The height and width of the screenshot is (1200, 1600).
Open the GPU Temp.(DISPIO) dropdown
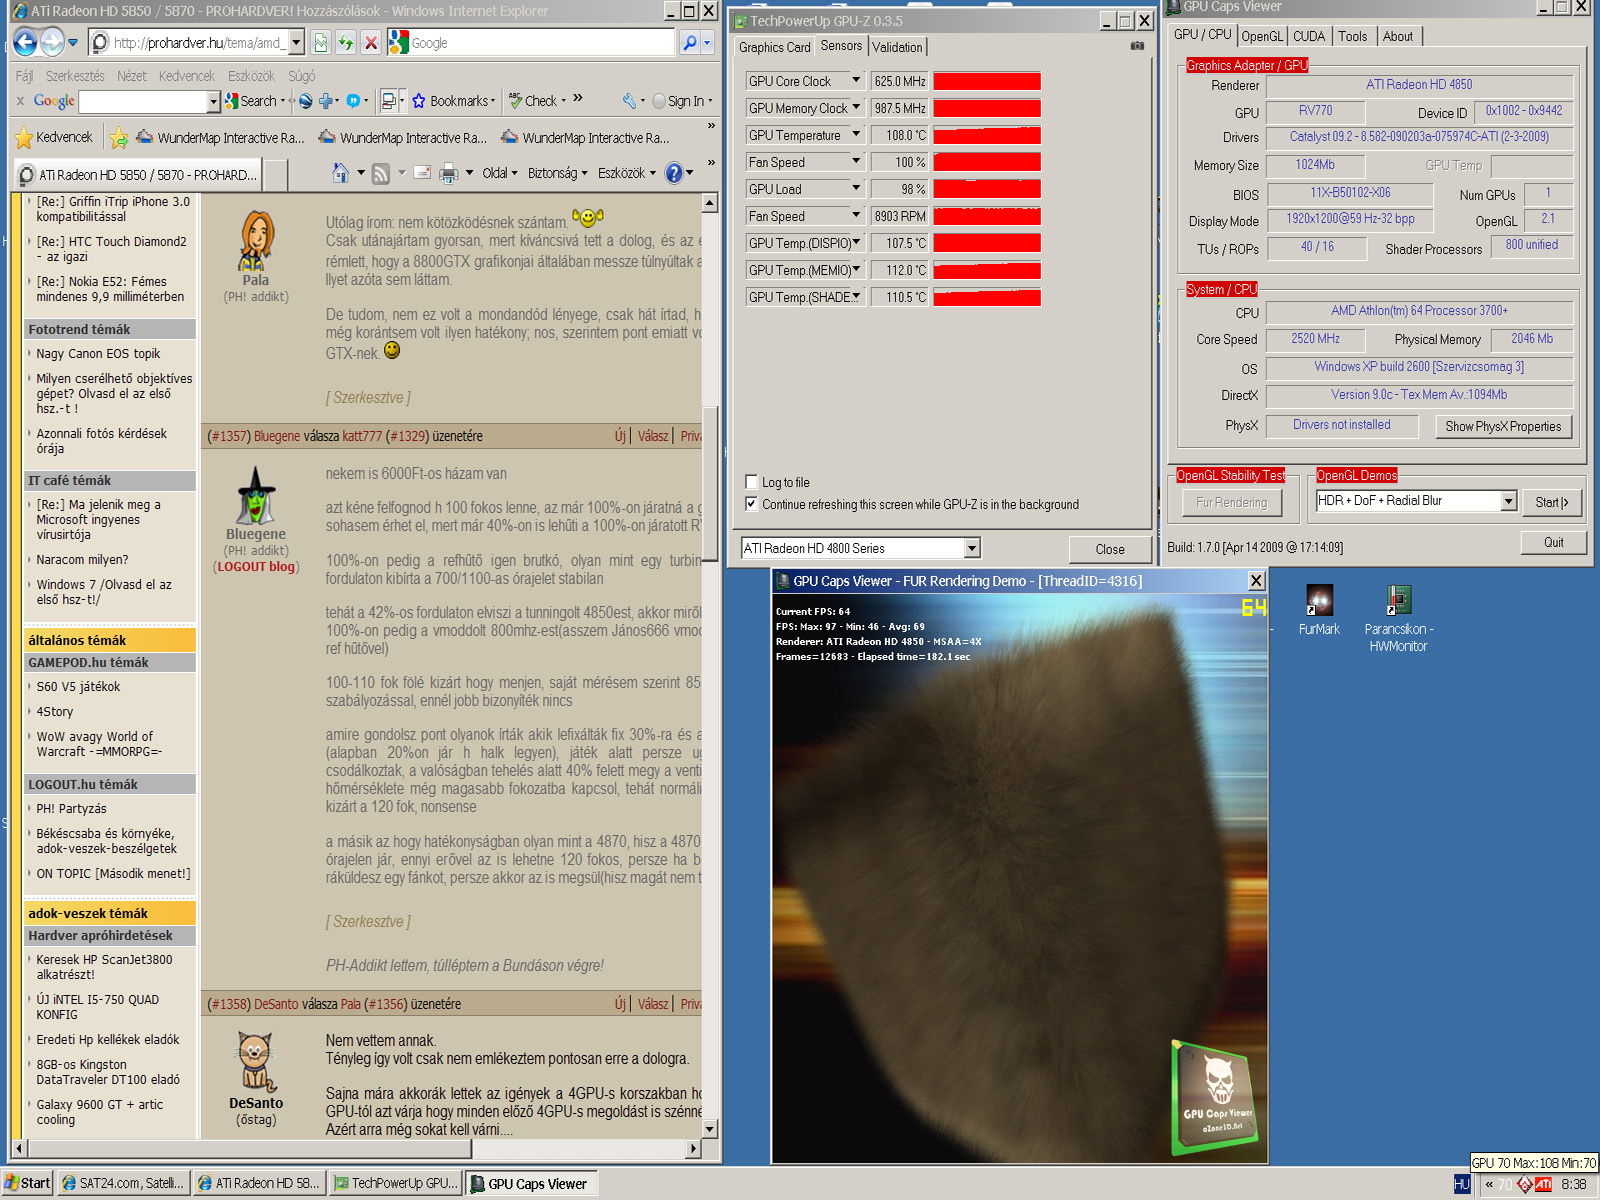coord(856,242)
